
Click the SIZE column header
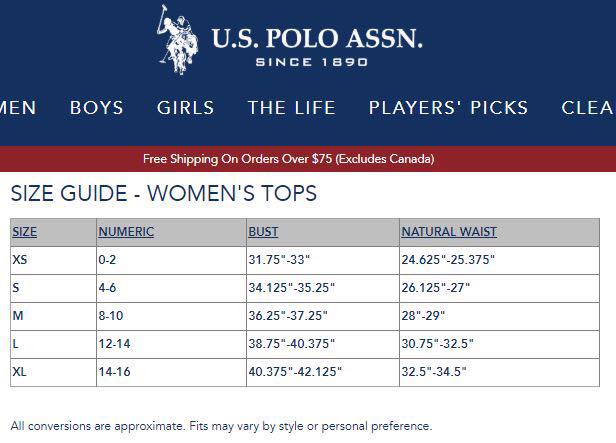24,232
